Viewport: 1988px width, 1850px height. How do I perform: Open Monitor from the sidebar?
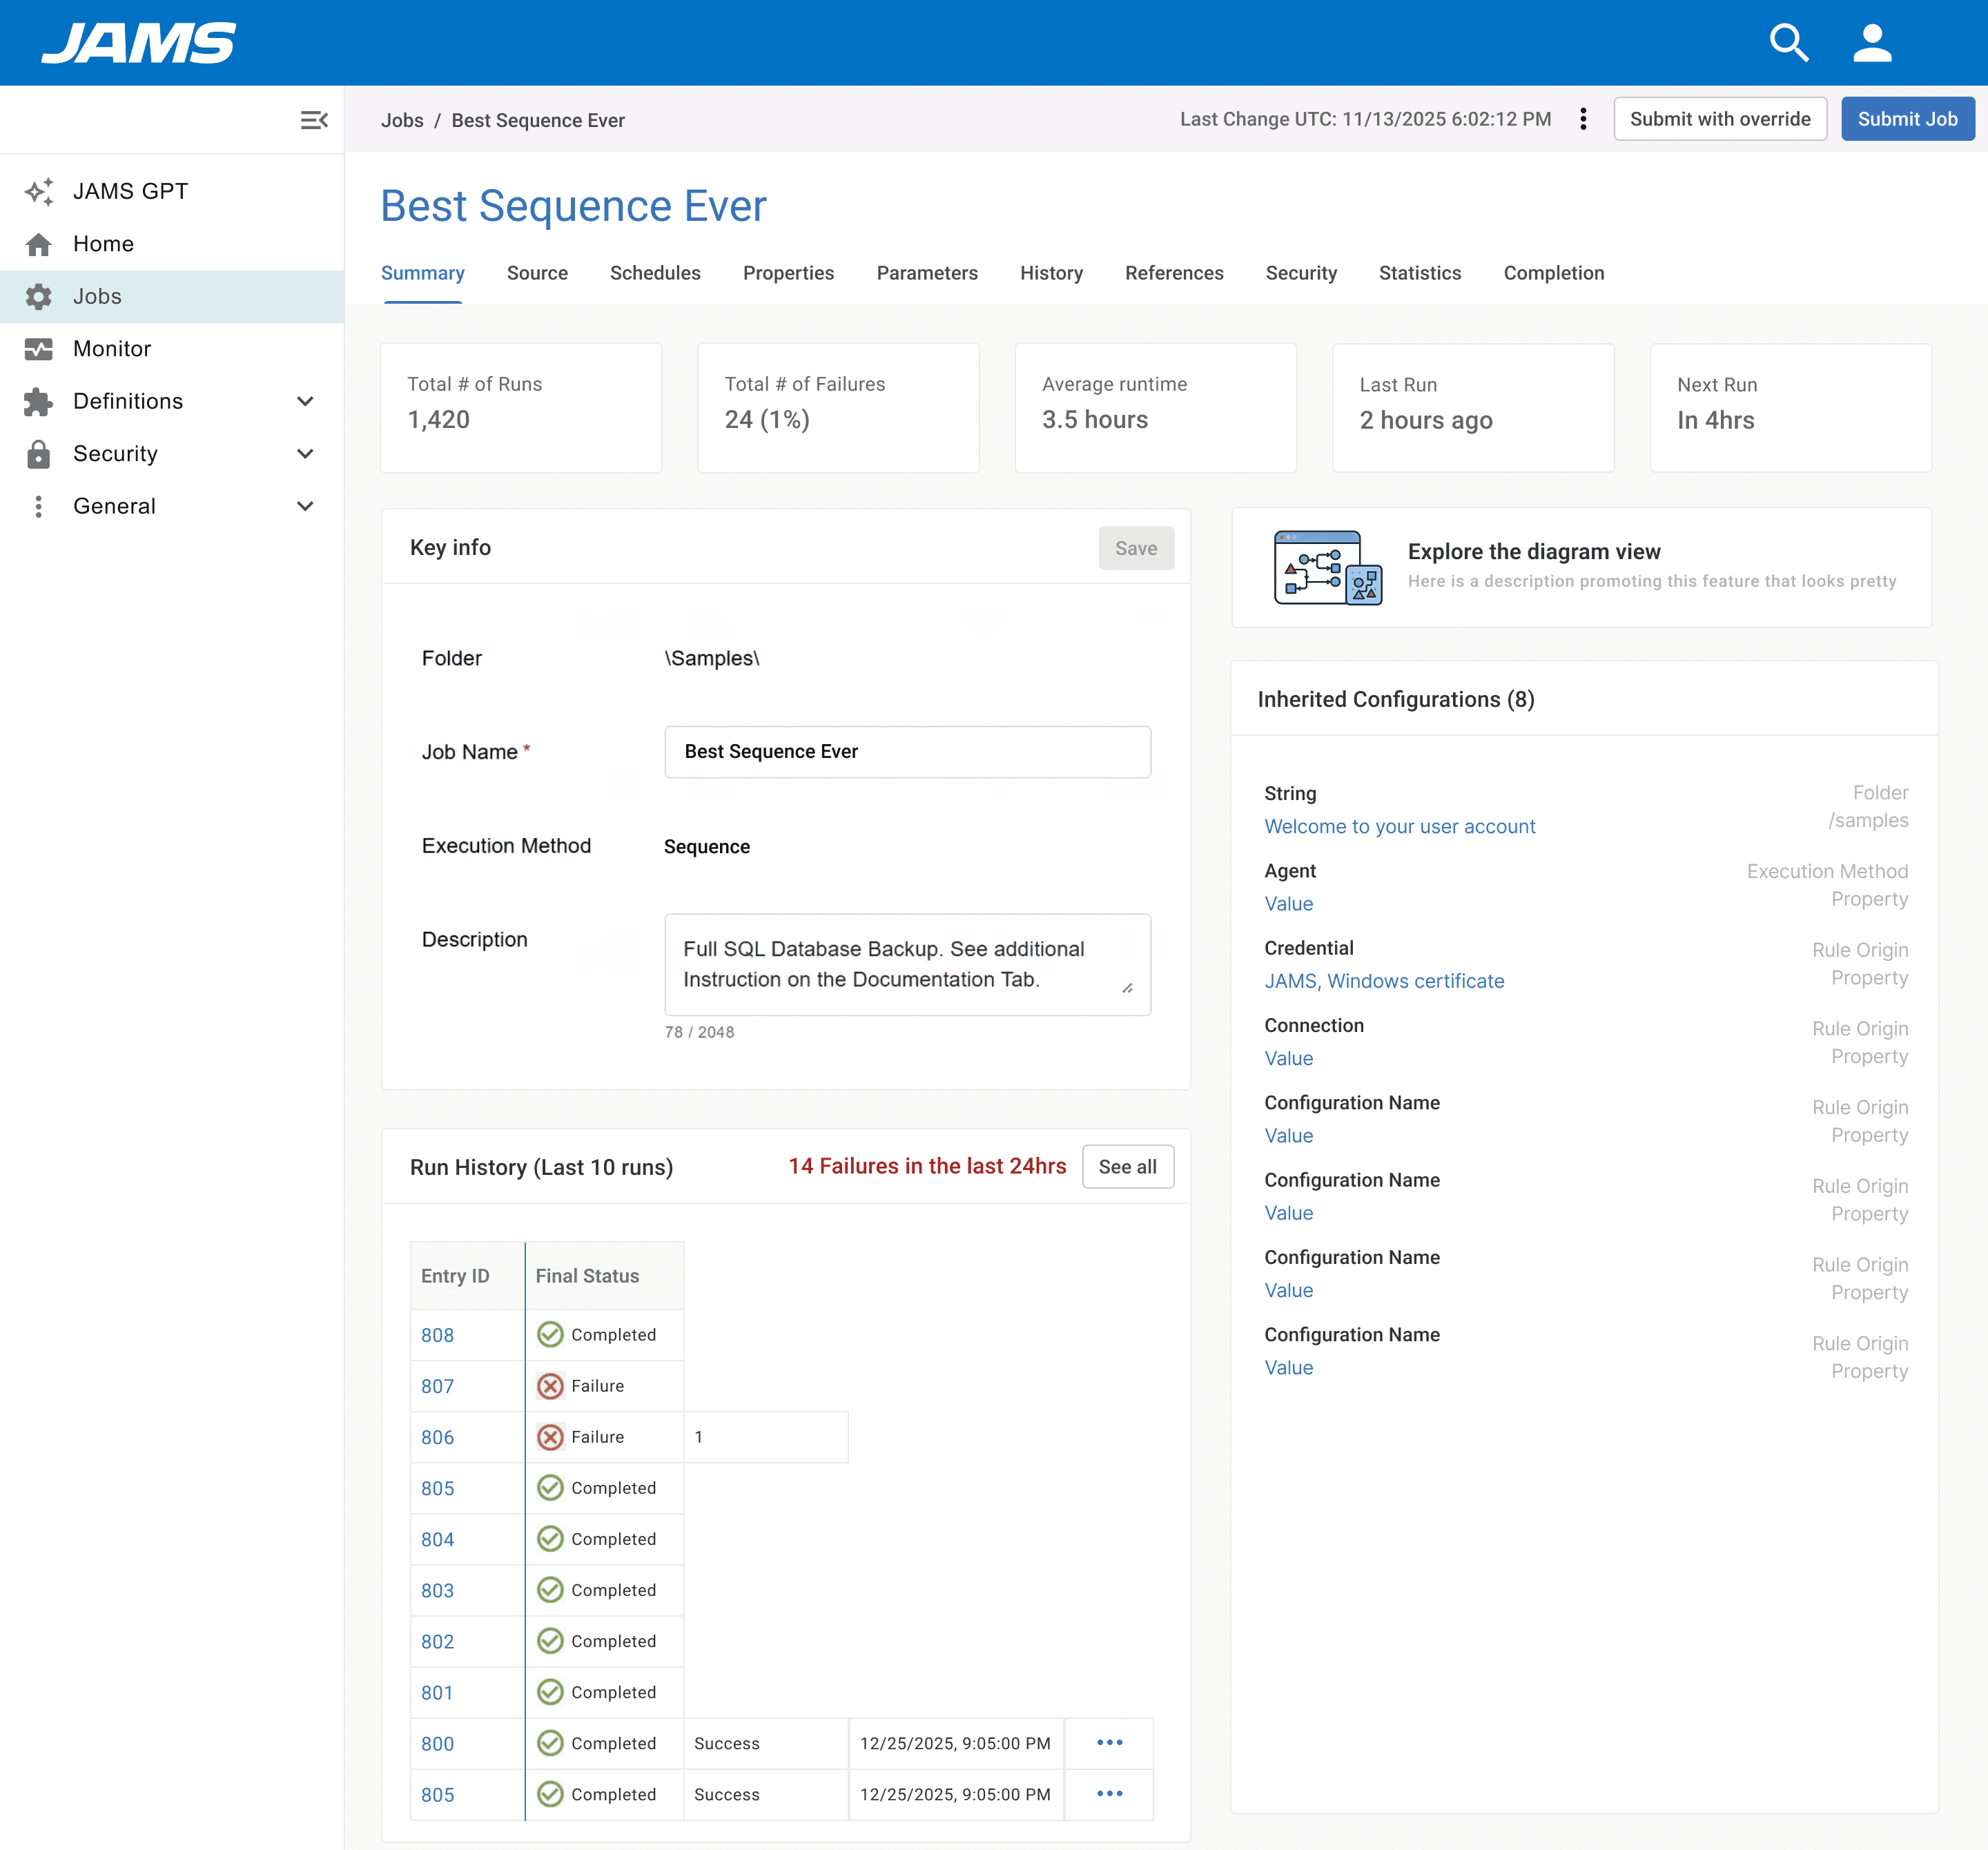(x=111, y=349)
